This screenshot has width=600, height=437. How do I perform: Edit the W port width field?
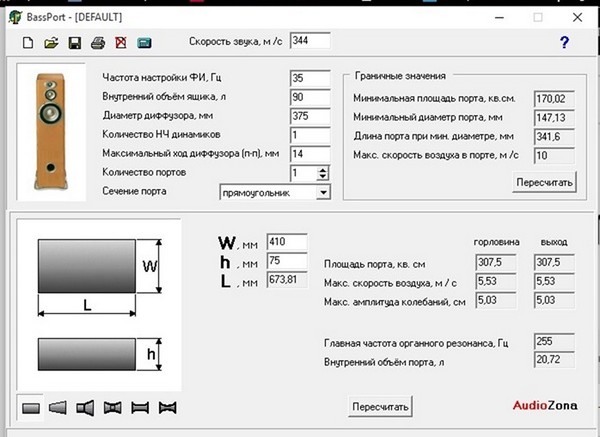pos(287,242)
